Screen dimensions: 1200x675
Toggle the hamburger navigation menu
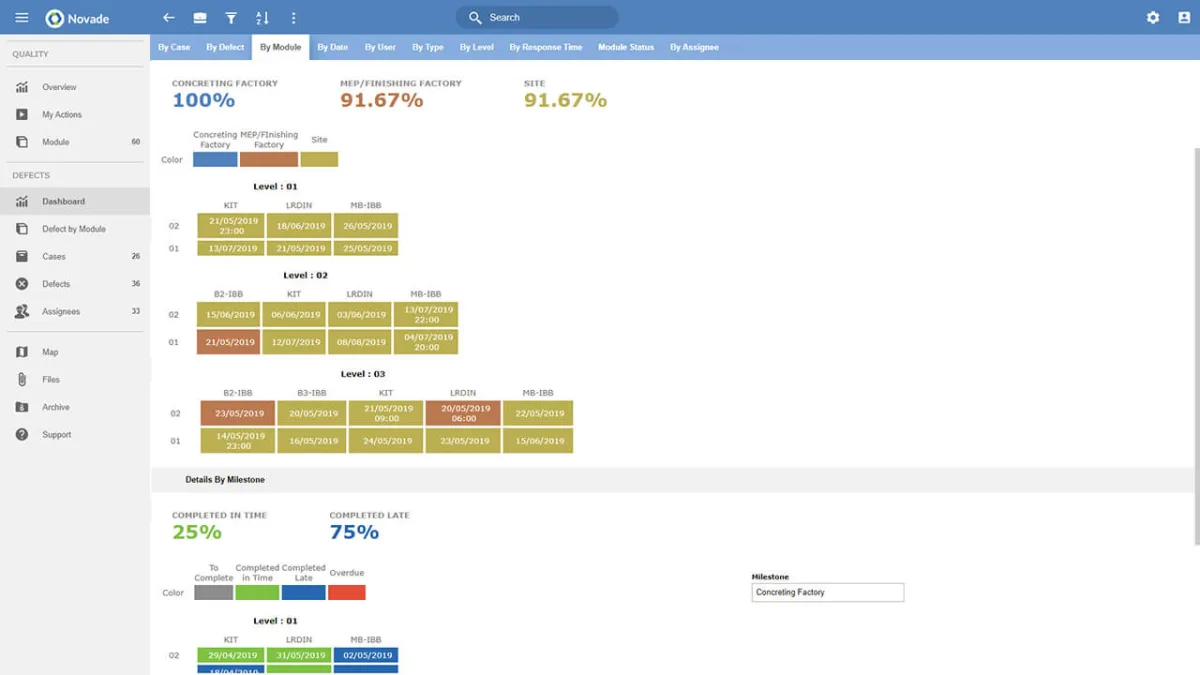click(x=21, y=17)
